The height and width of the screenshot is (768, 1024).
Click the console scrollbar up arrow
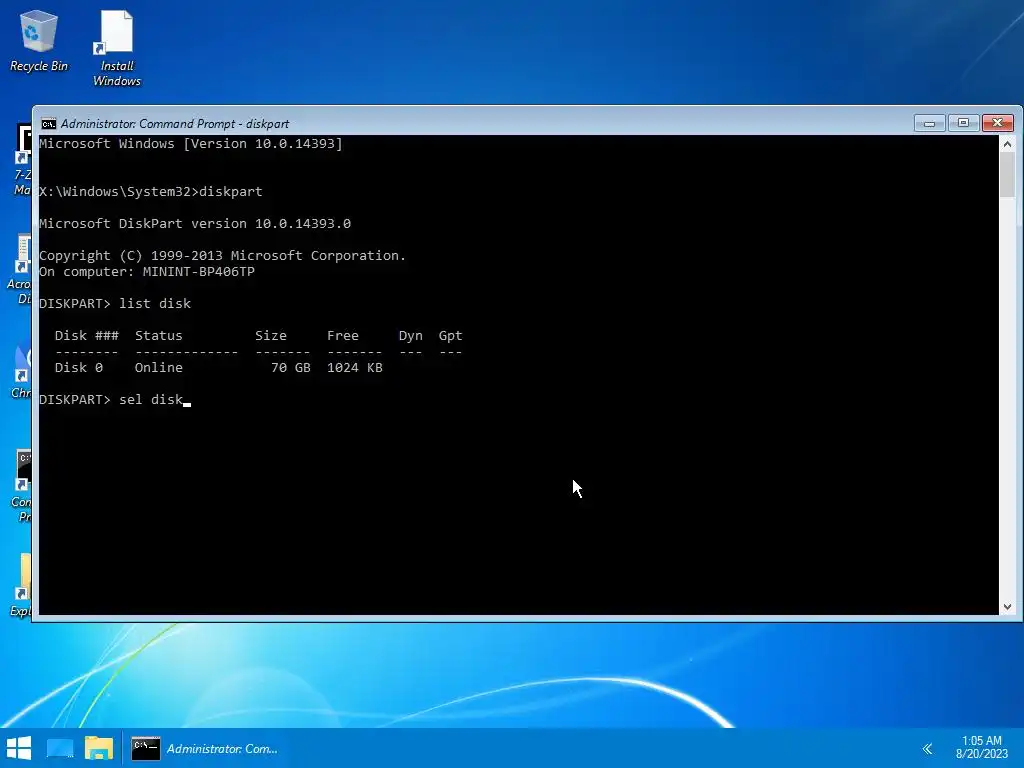tap(1007, 144)
